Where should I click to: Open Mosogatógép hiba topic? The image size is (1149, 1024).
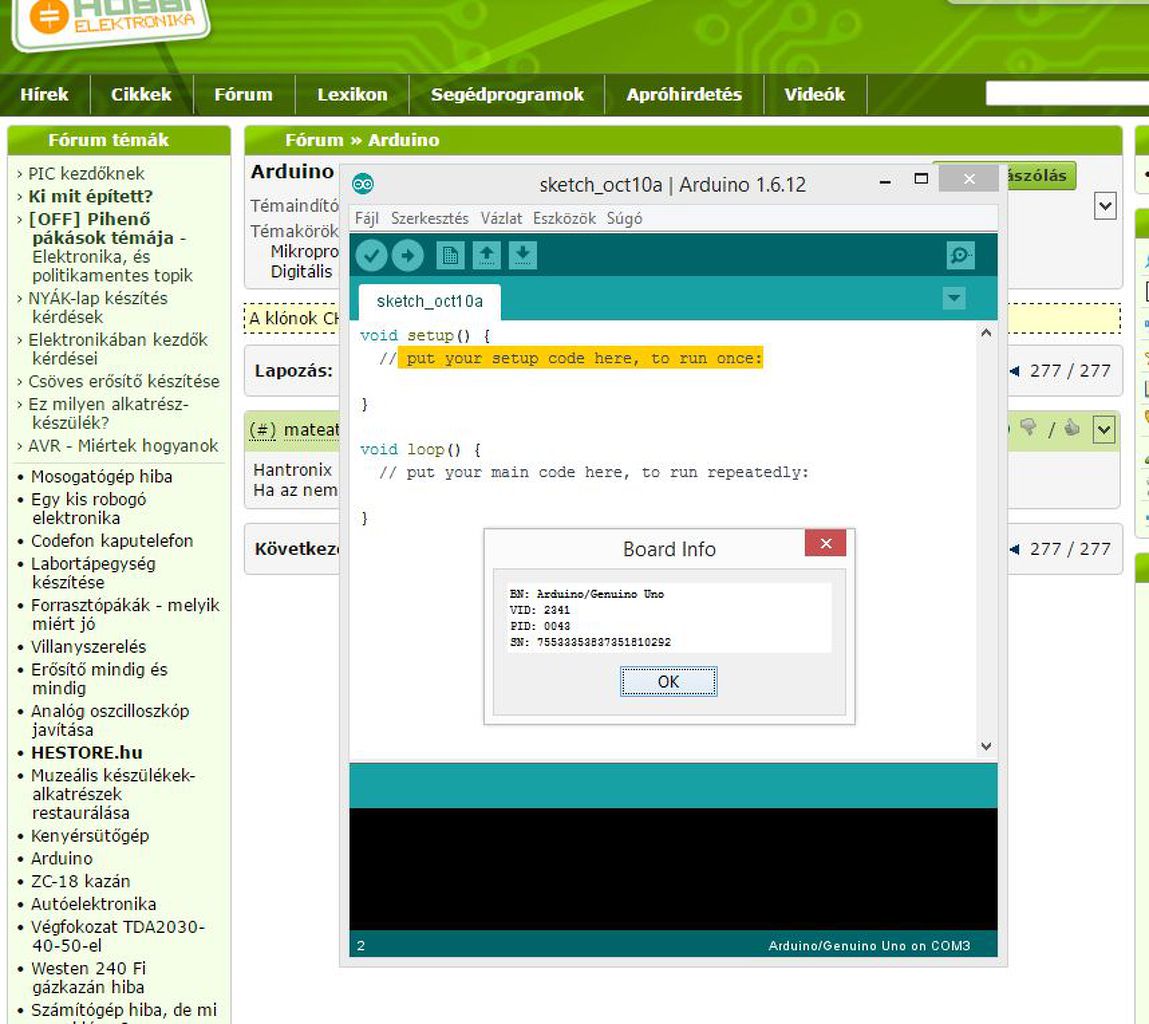[x=101, y=476]
